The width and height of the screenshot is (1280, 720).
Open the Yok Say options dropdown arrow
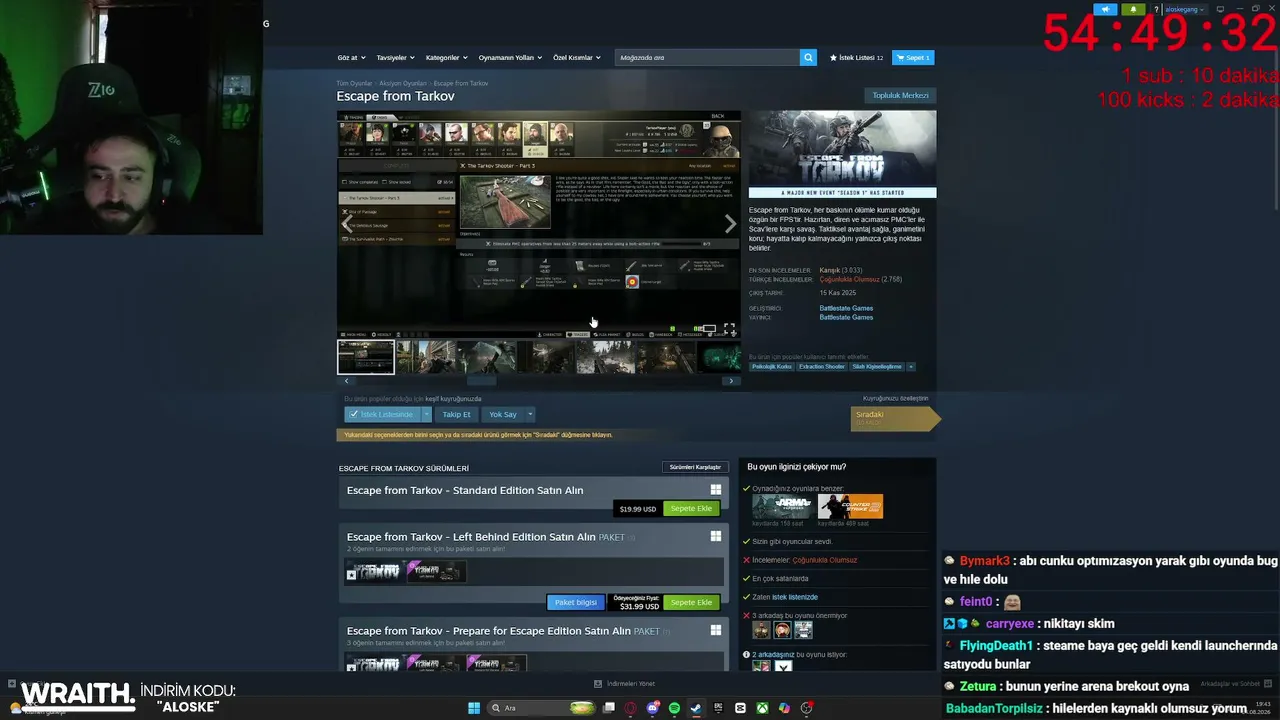[x=530, y=414]
